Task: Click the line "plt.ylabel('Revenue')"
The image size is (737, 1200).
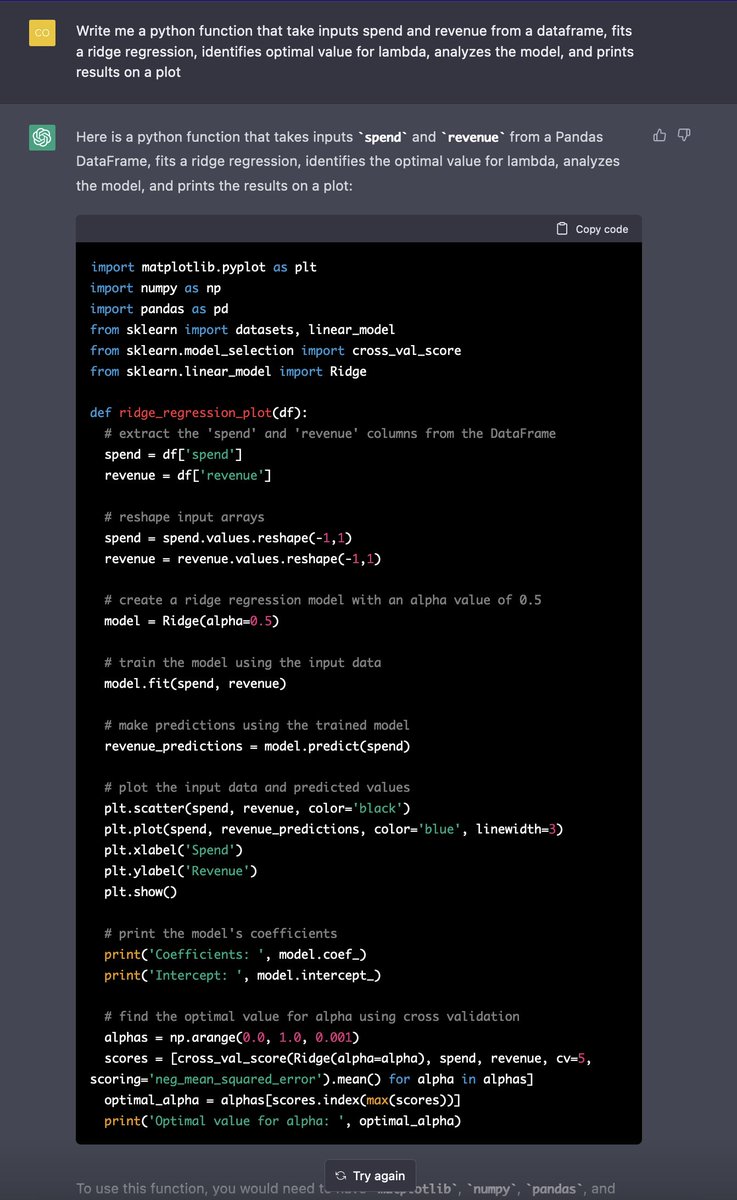Action: pyautogui.click(x=181, y=871)
